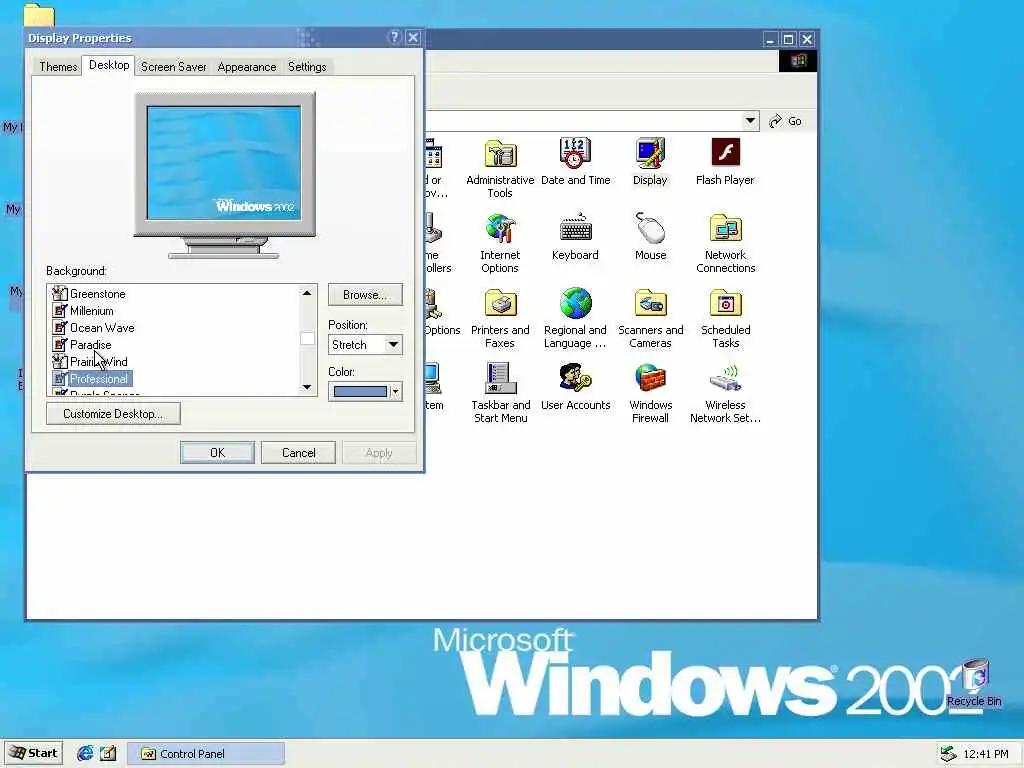This screenshot has height=768, width=1024.
Task: Click the Display Properties help question mark
Action: coord(394,37)
